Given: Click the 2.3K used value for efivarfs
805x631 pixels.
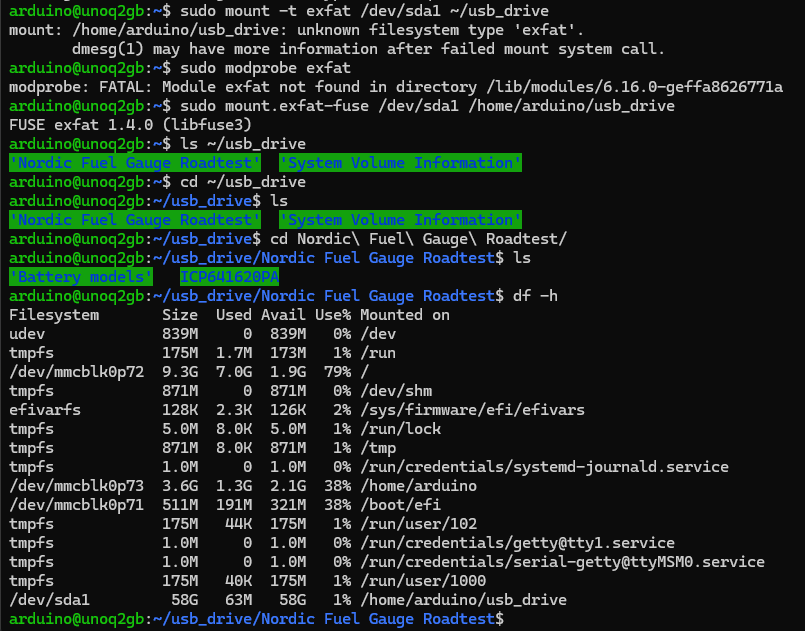Looking at the screenshot, I should pyautogui.click(x=234, y=410).
